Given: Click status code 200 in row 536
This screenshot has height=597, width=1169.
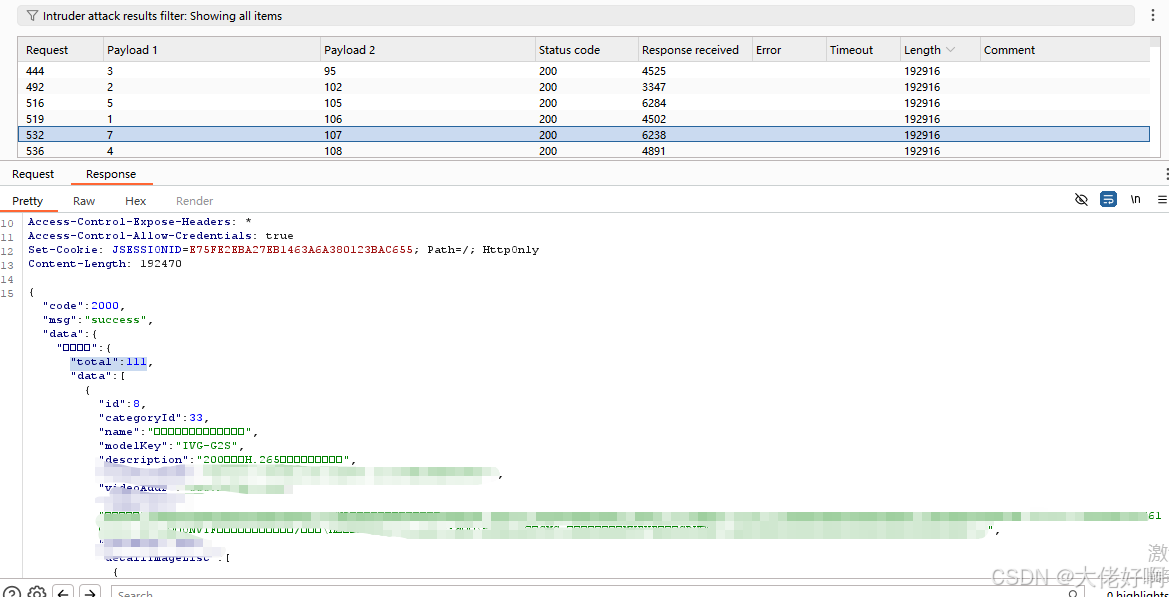Looking at the screenshot, I should [548, 151].
